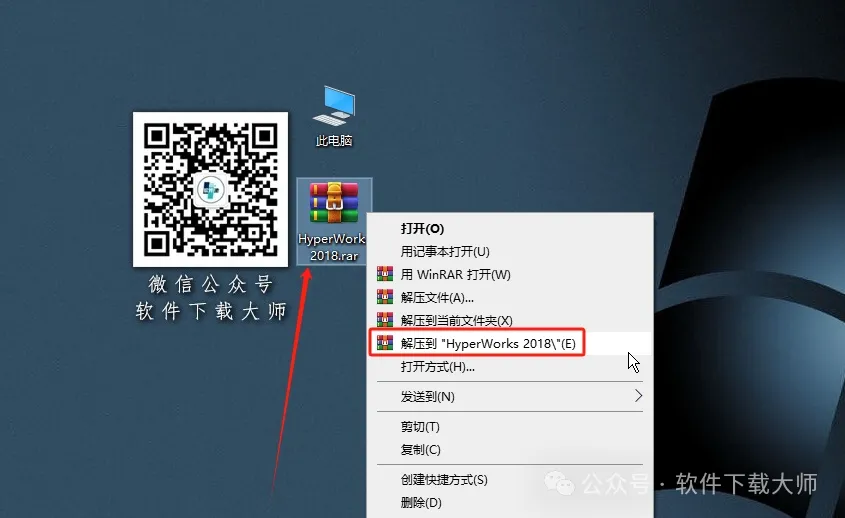Choose 用 WinRAR 打开(W)
Viewport: 845px width, 518px height.
click(x=510, y=274)
